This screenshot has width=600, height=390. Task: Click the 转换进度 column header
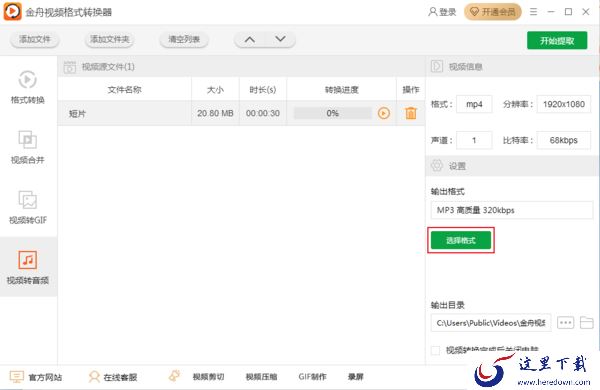(x=342, y=90)
